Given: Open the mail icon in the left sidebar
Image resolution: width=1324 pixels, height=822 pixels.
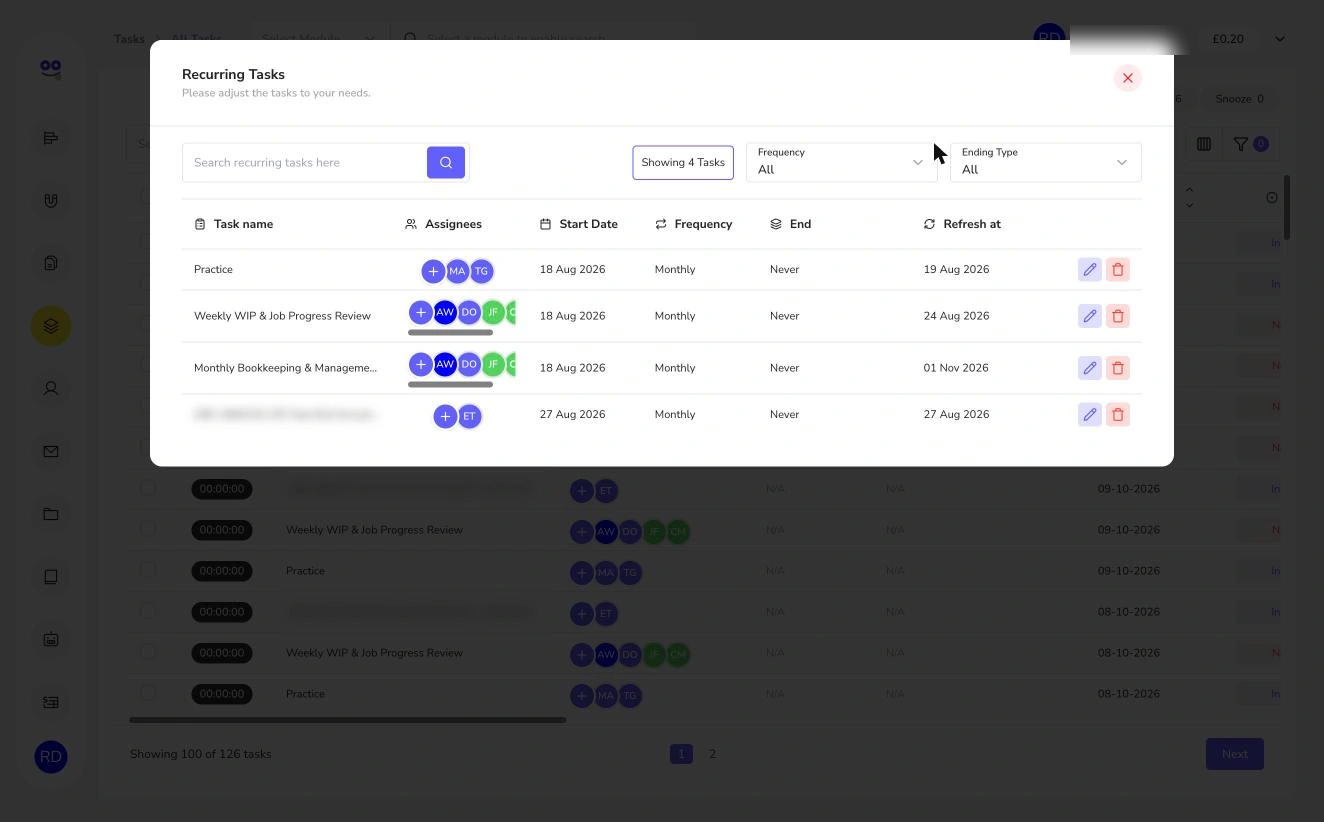Looking at the screenshot, I should pyautogui.click(x=51, y=451).
